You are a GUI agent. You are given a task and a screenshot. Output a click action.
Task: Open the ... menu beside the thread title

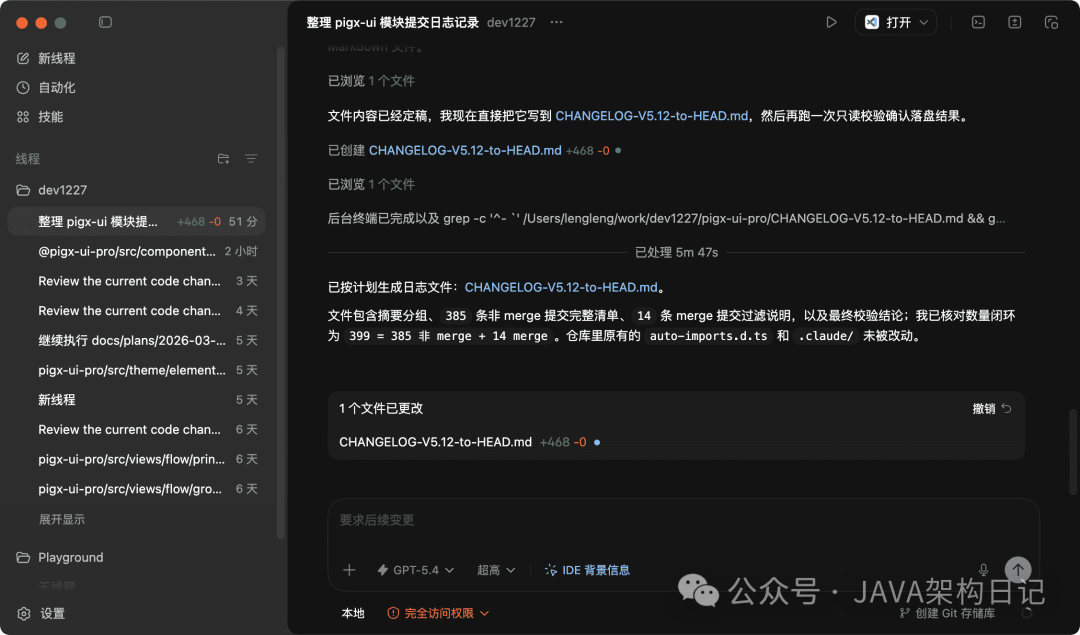556,21
